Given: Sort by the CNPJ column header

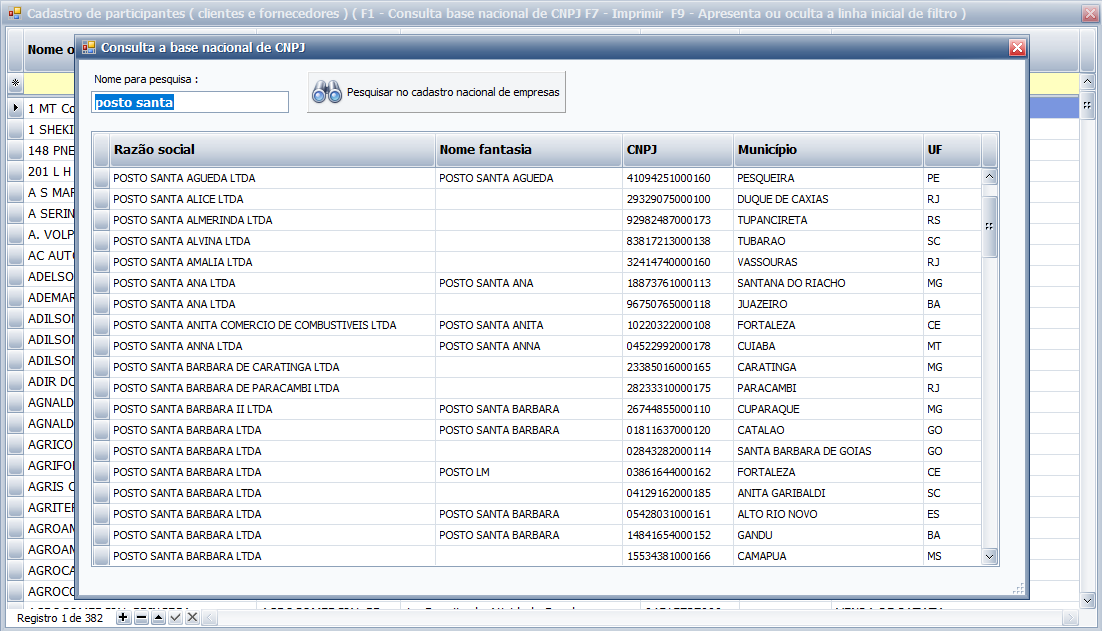Looking at the screenshot, I should click(678, 150).
